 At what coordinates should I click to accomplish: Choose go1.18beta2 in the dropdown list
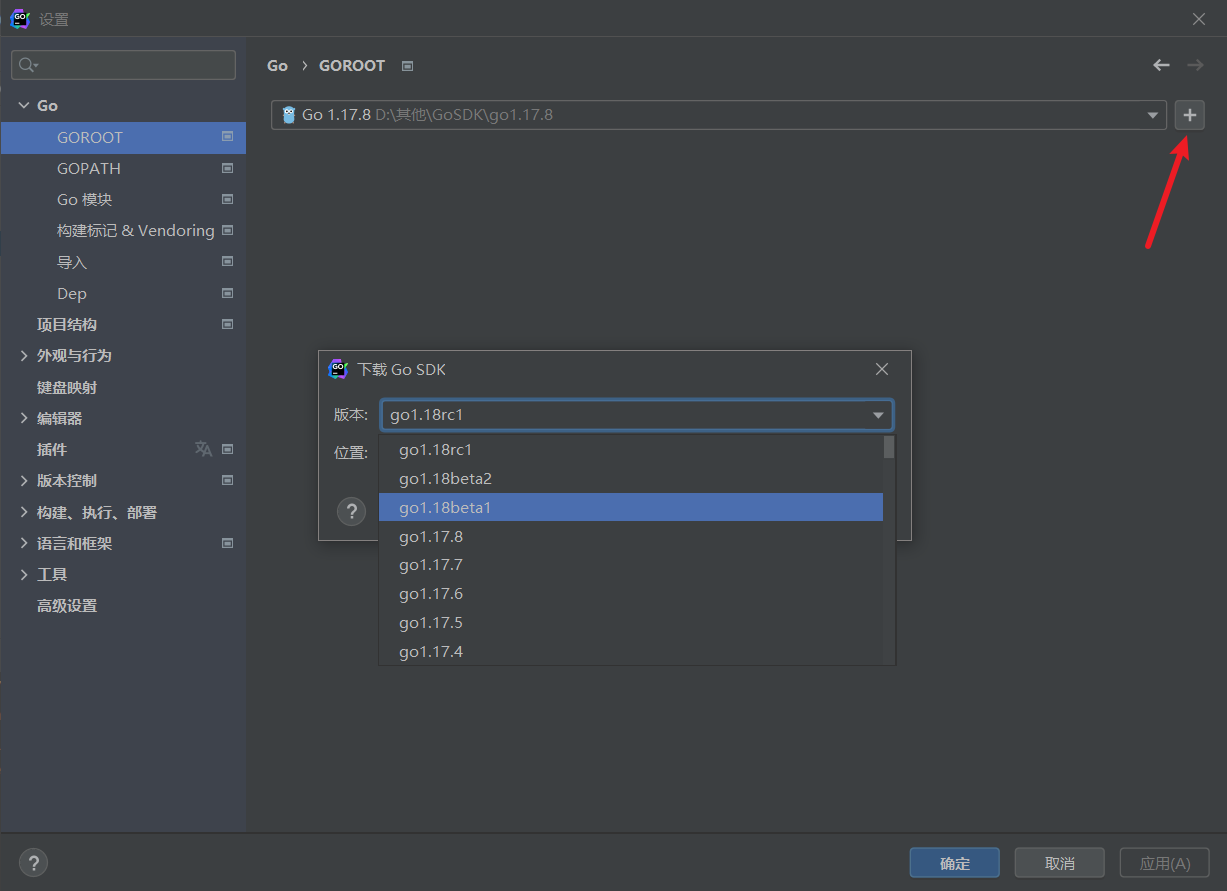point(445,479)
